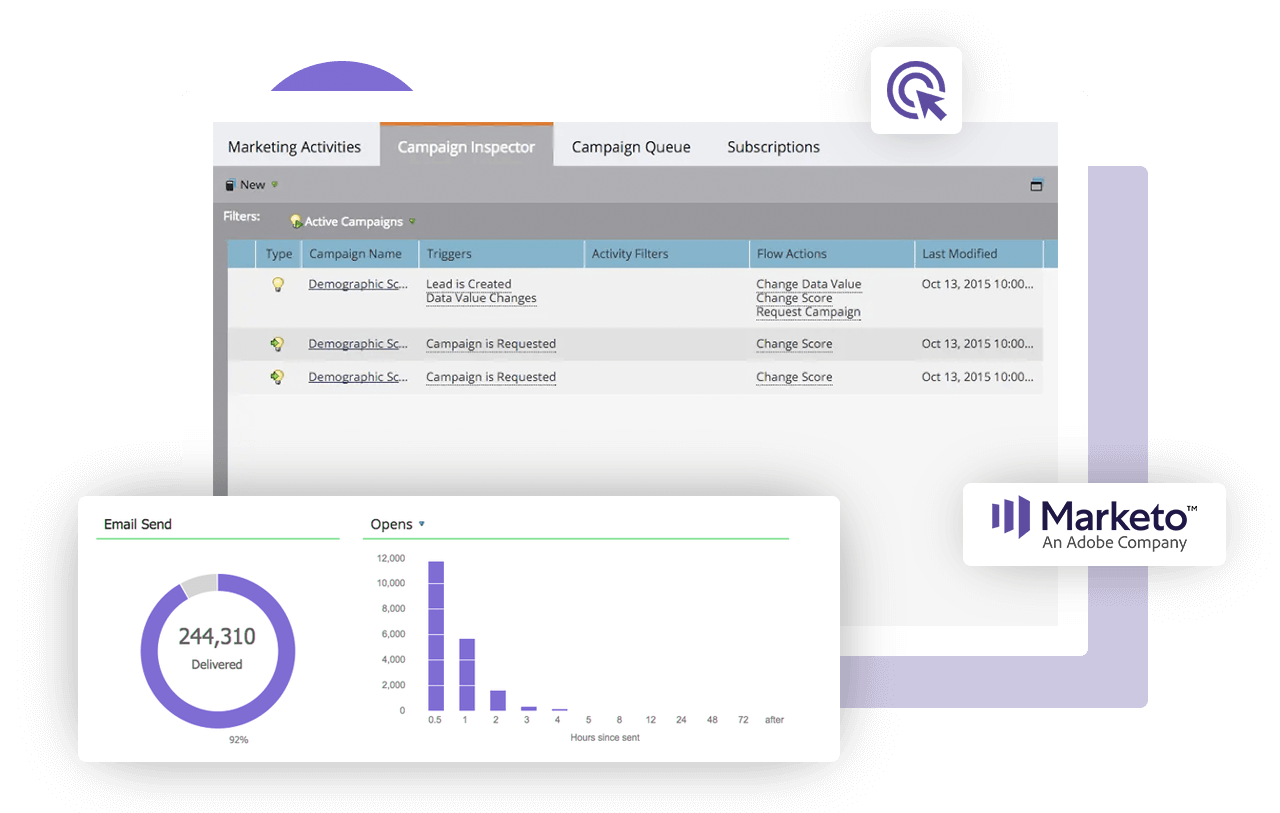Click the window restore icon at toolbar right

(x=1036, y=185)
